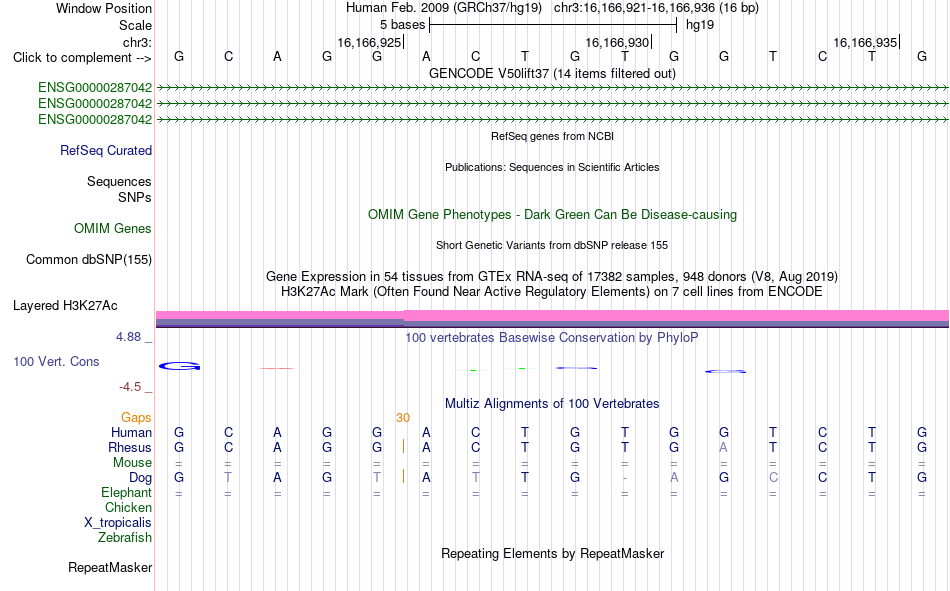
Task: Click the hg19 label beside scale bar
Action: point(700,25)
